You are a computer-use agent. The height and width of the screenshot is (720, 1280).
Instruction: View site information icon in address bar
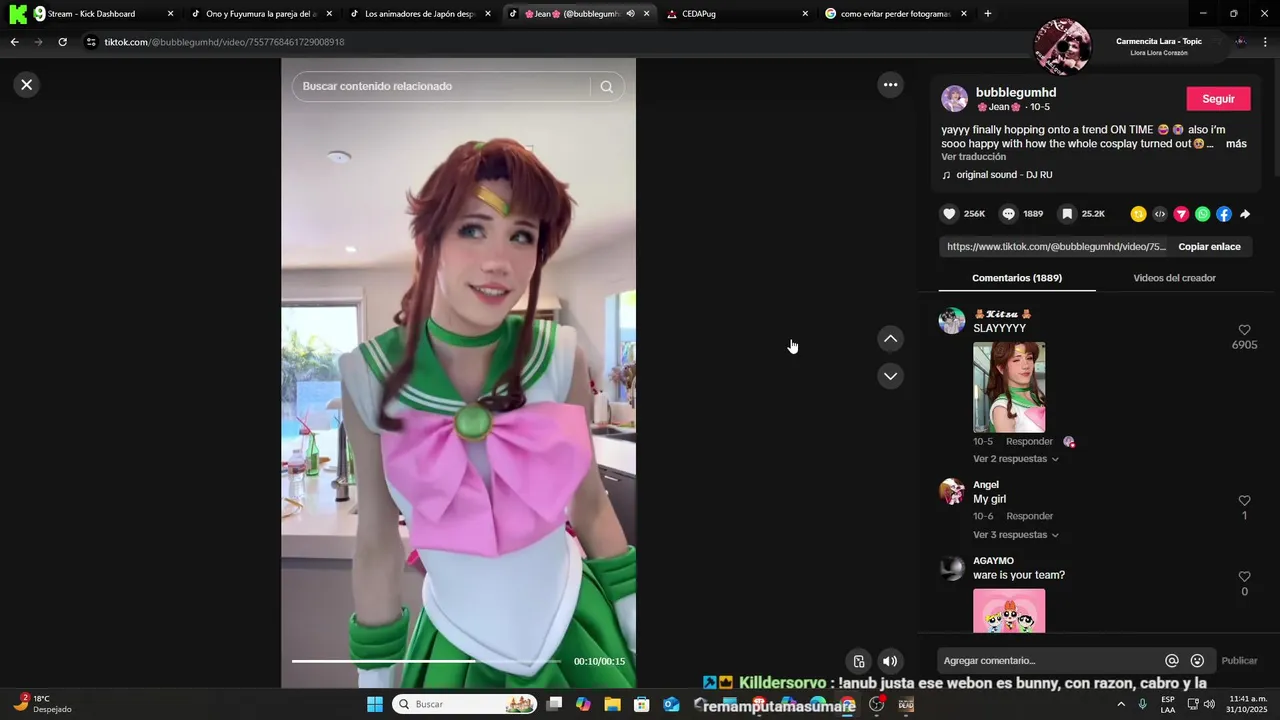(x=91, y=42)
